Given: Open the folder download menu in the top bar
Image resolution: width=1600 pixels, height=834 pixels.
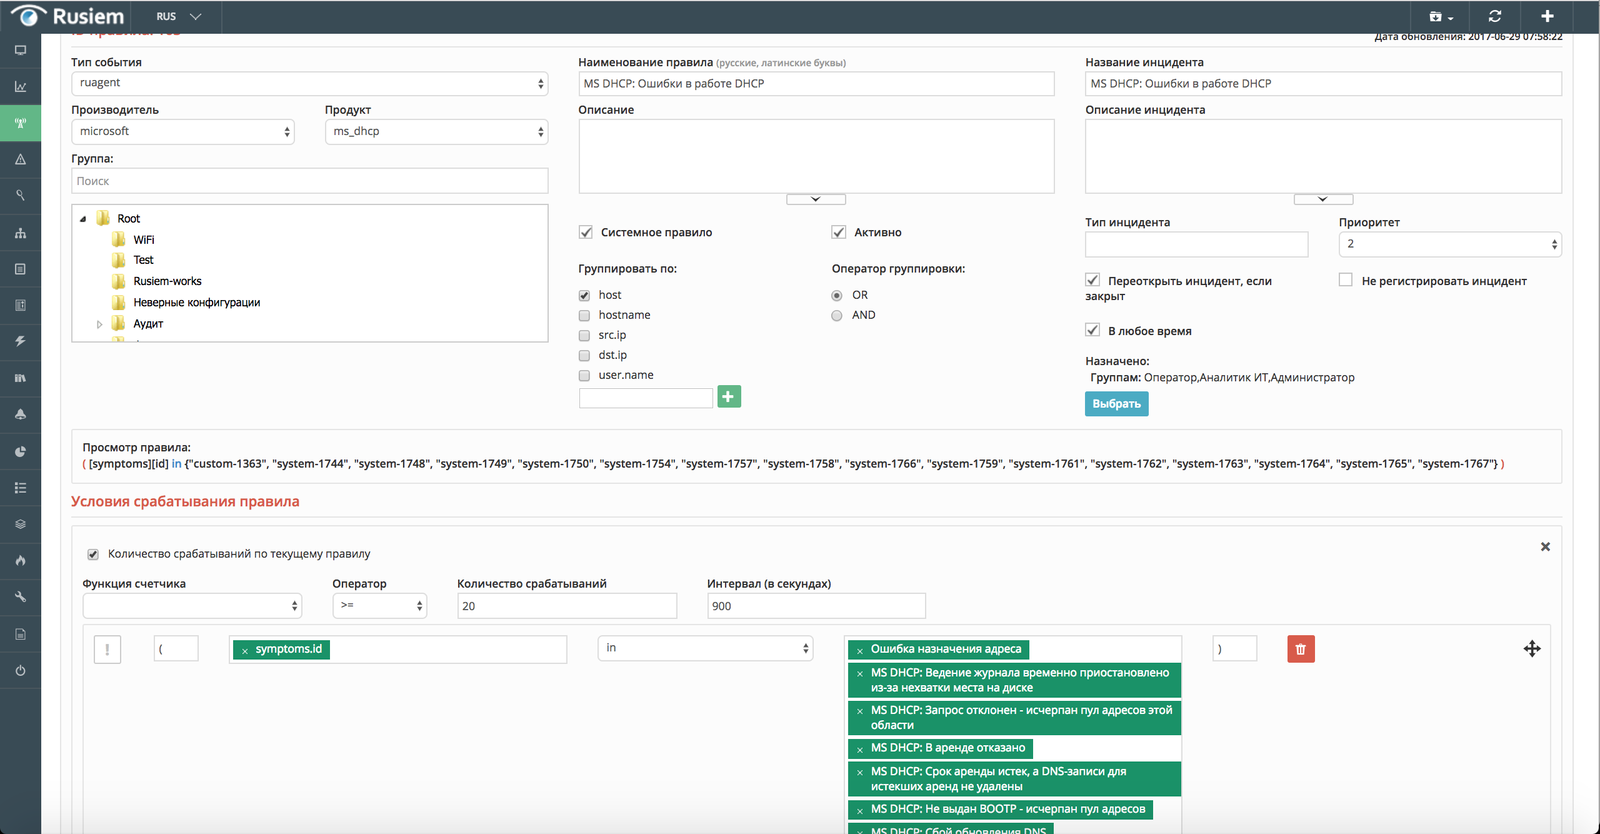Looking at the screenshot, I should 1441,16.
